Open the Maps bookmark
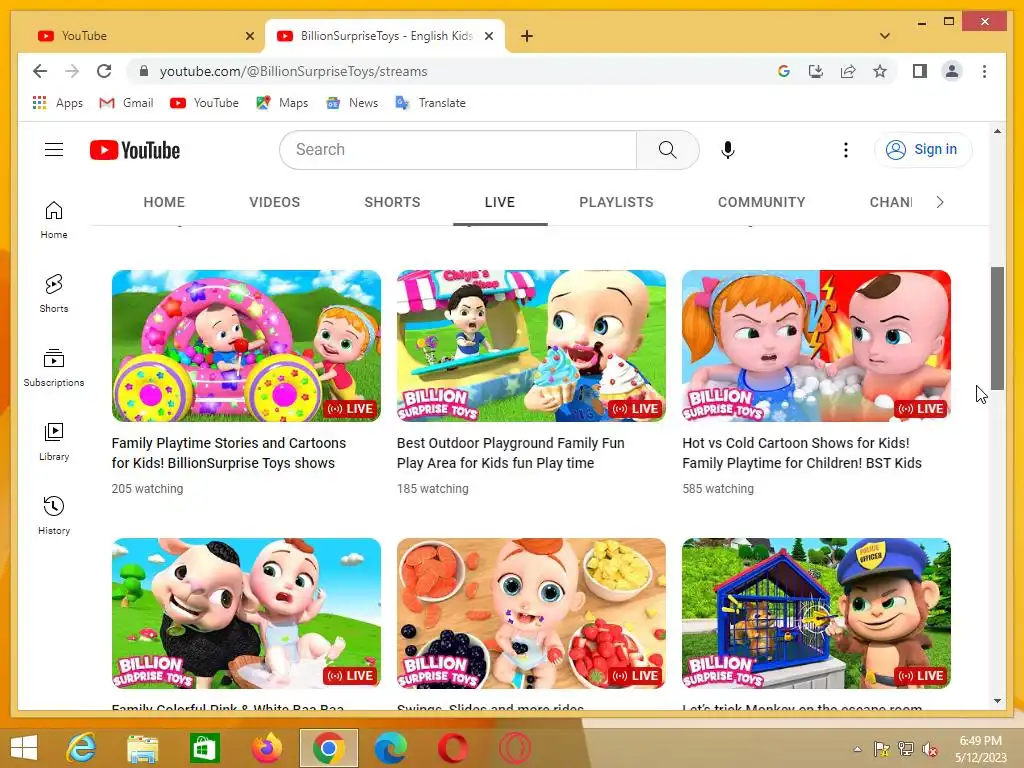 (281, 103)
